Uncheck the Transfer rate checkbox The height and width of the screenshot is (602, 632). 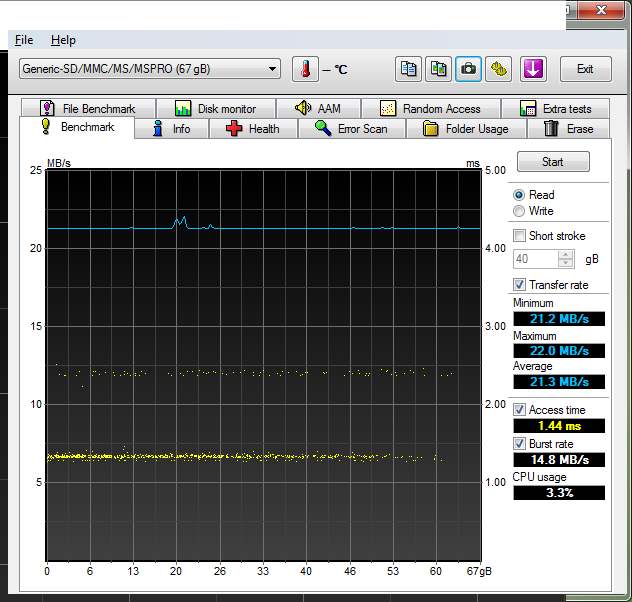pos(519,285)
